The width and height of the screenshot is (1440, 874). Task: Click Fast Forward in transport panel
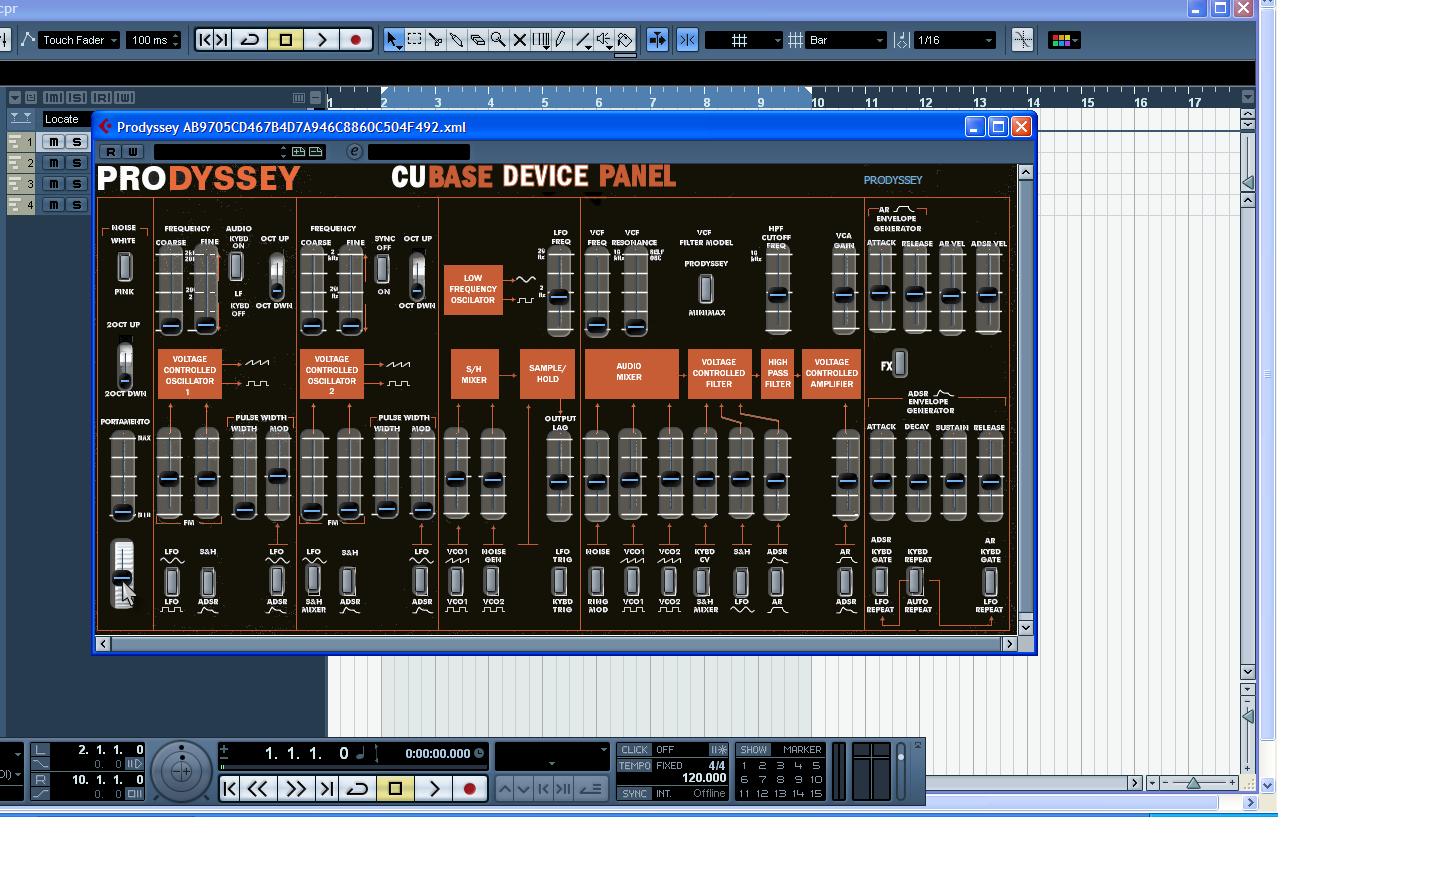295,789
